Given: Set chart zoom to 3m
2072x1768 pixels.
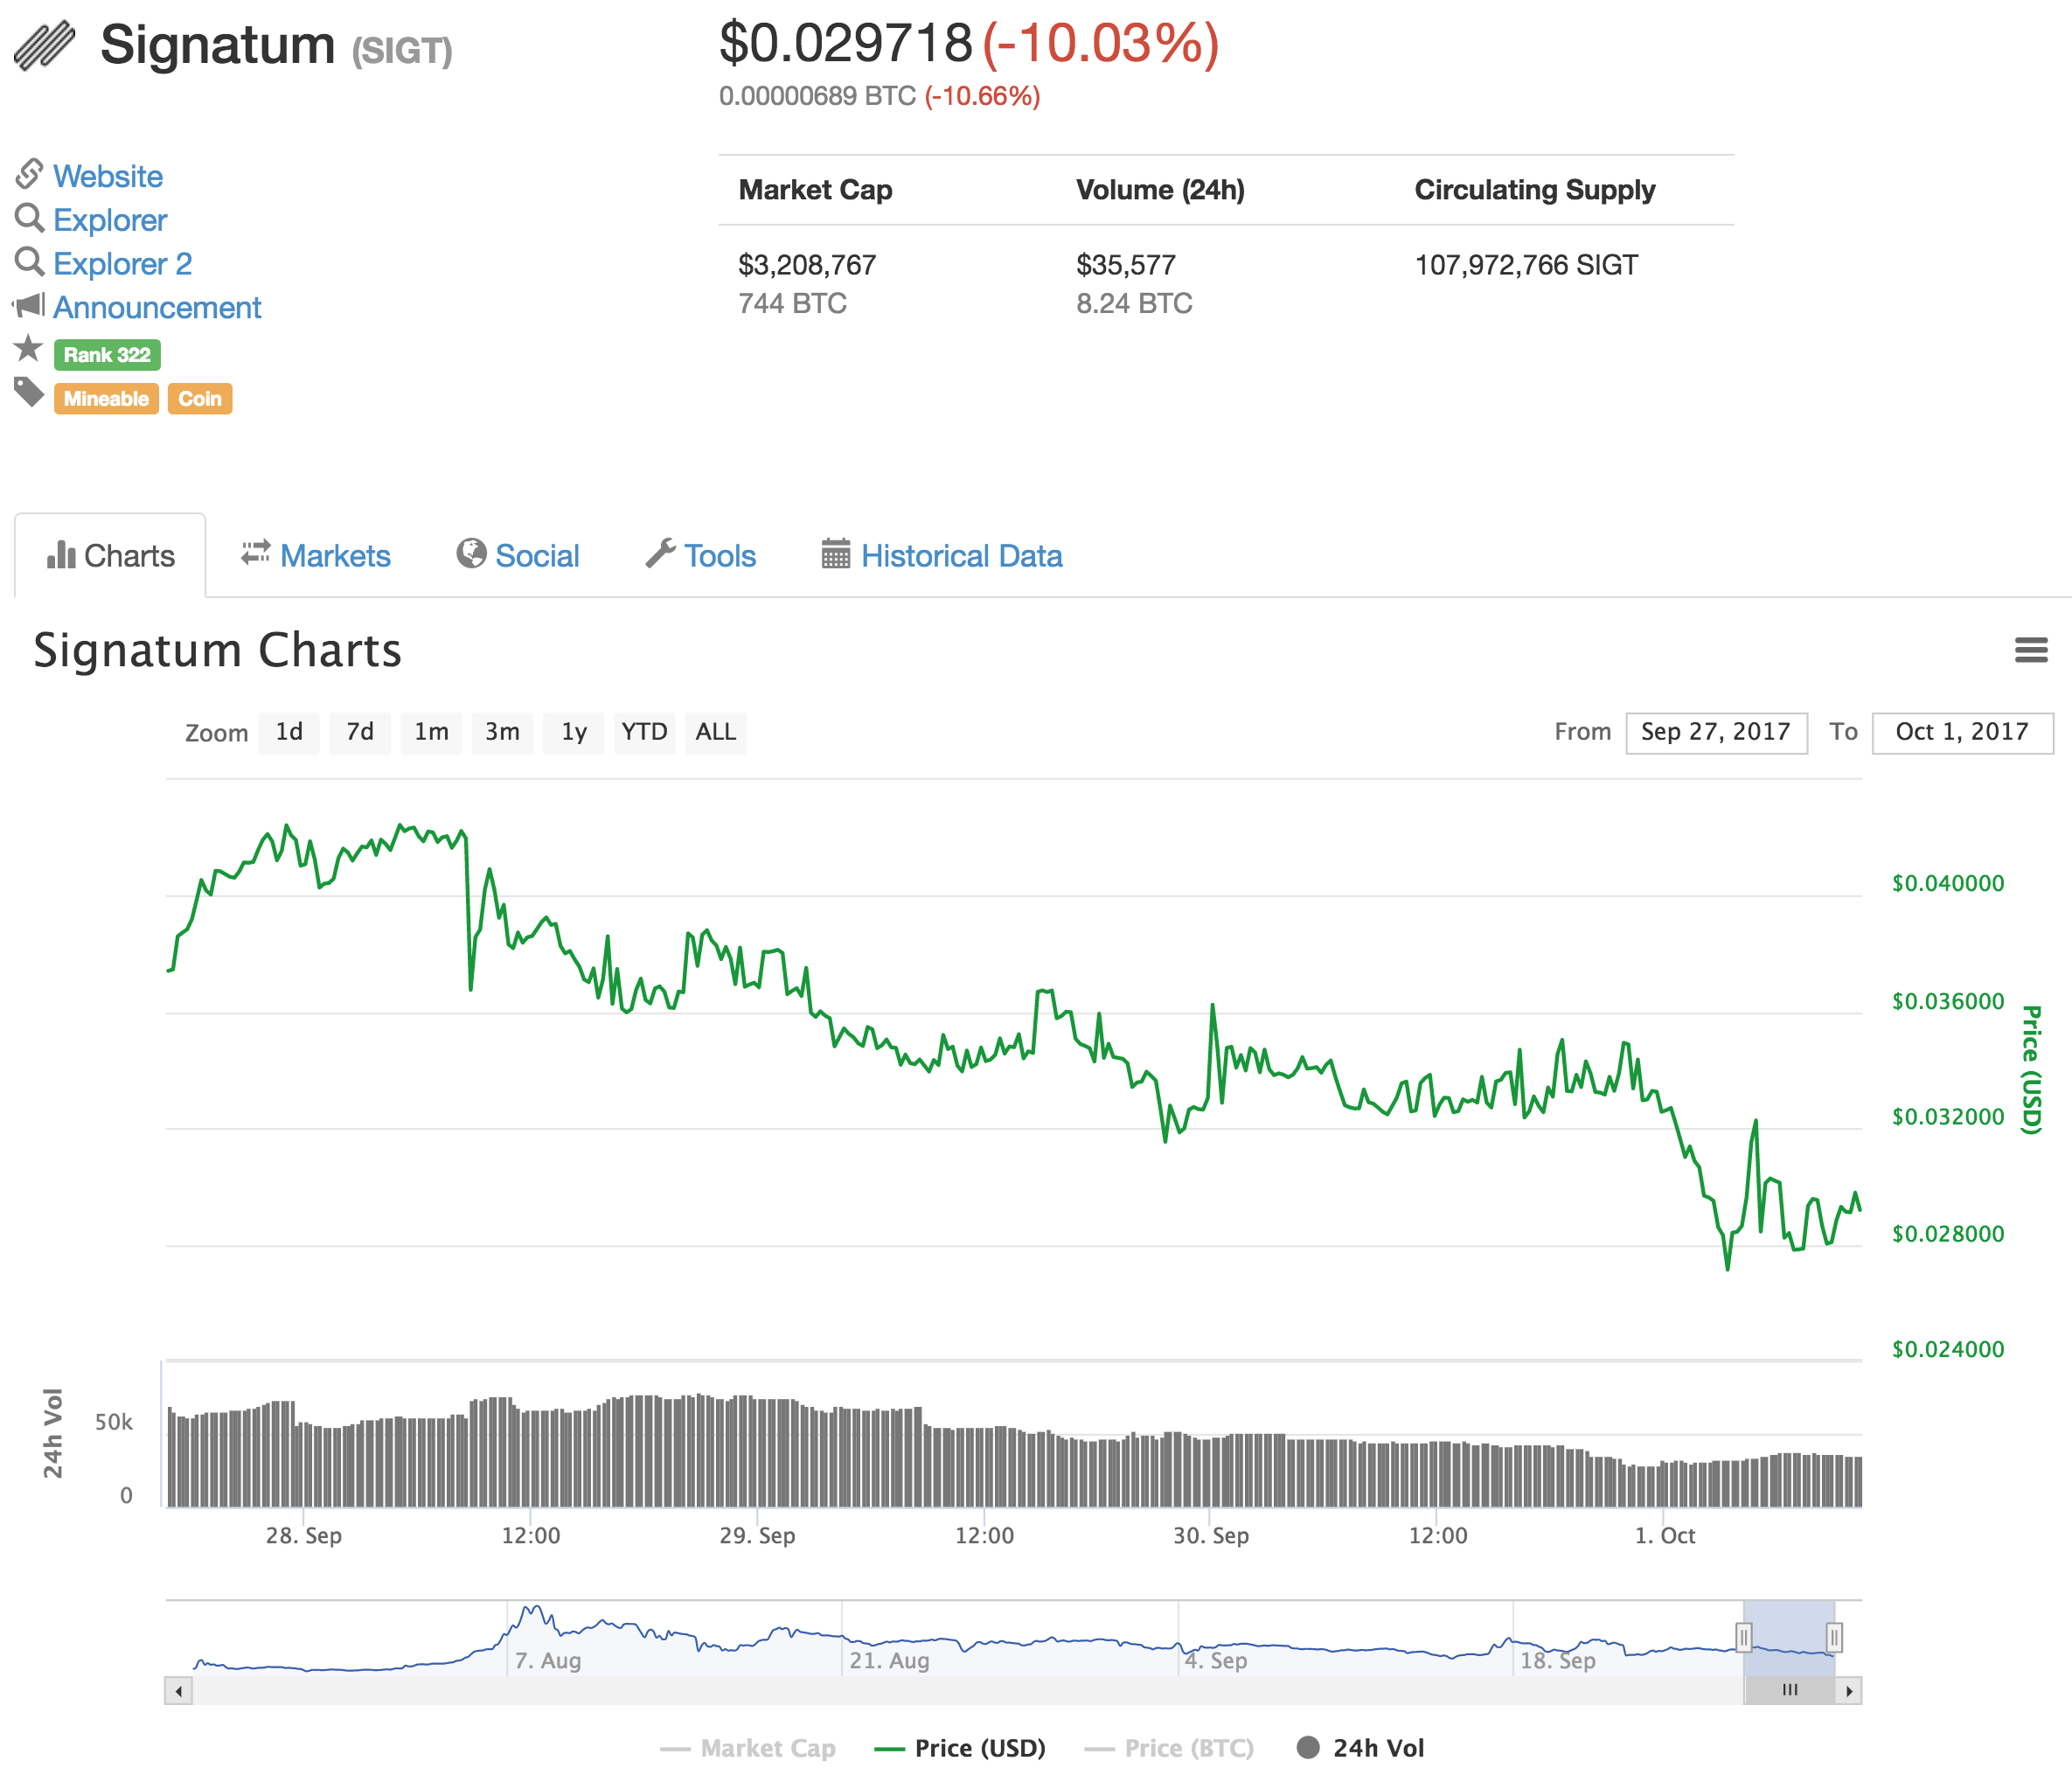Looking at the screenshot, I should pyautogui.click(x=502, y=732).
